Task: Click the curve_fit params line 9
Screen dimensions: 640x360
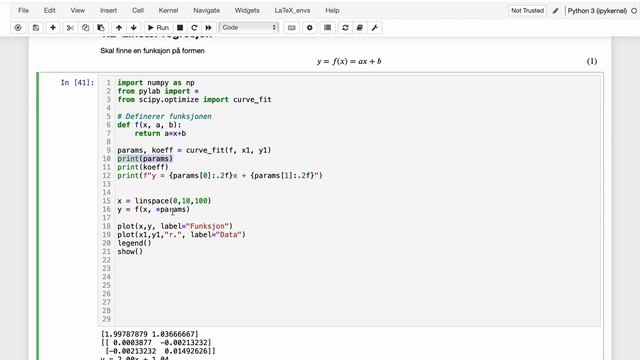Action: [194, 150]
